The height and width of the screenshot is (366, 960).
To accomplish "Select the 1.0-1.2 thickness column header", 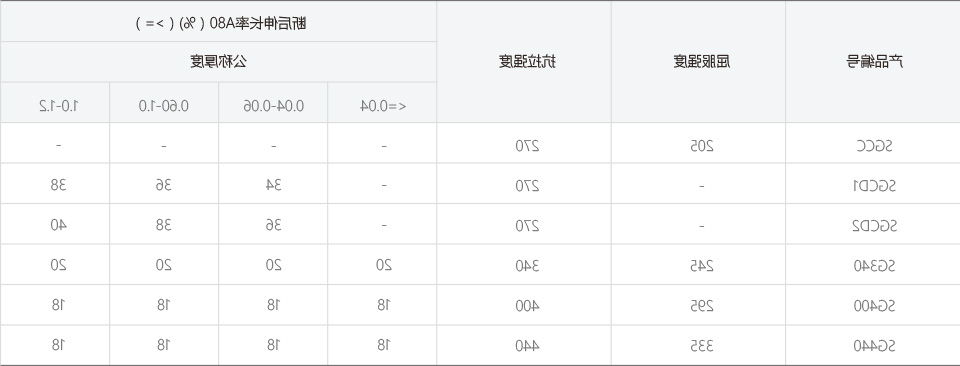I will [55, 103].
